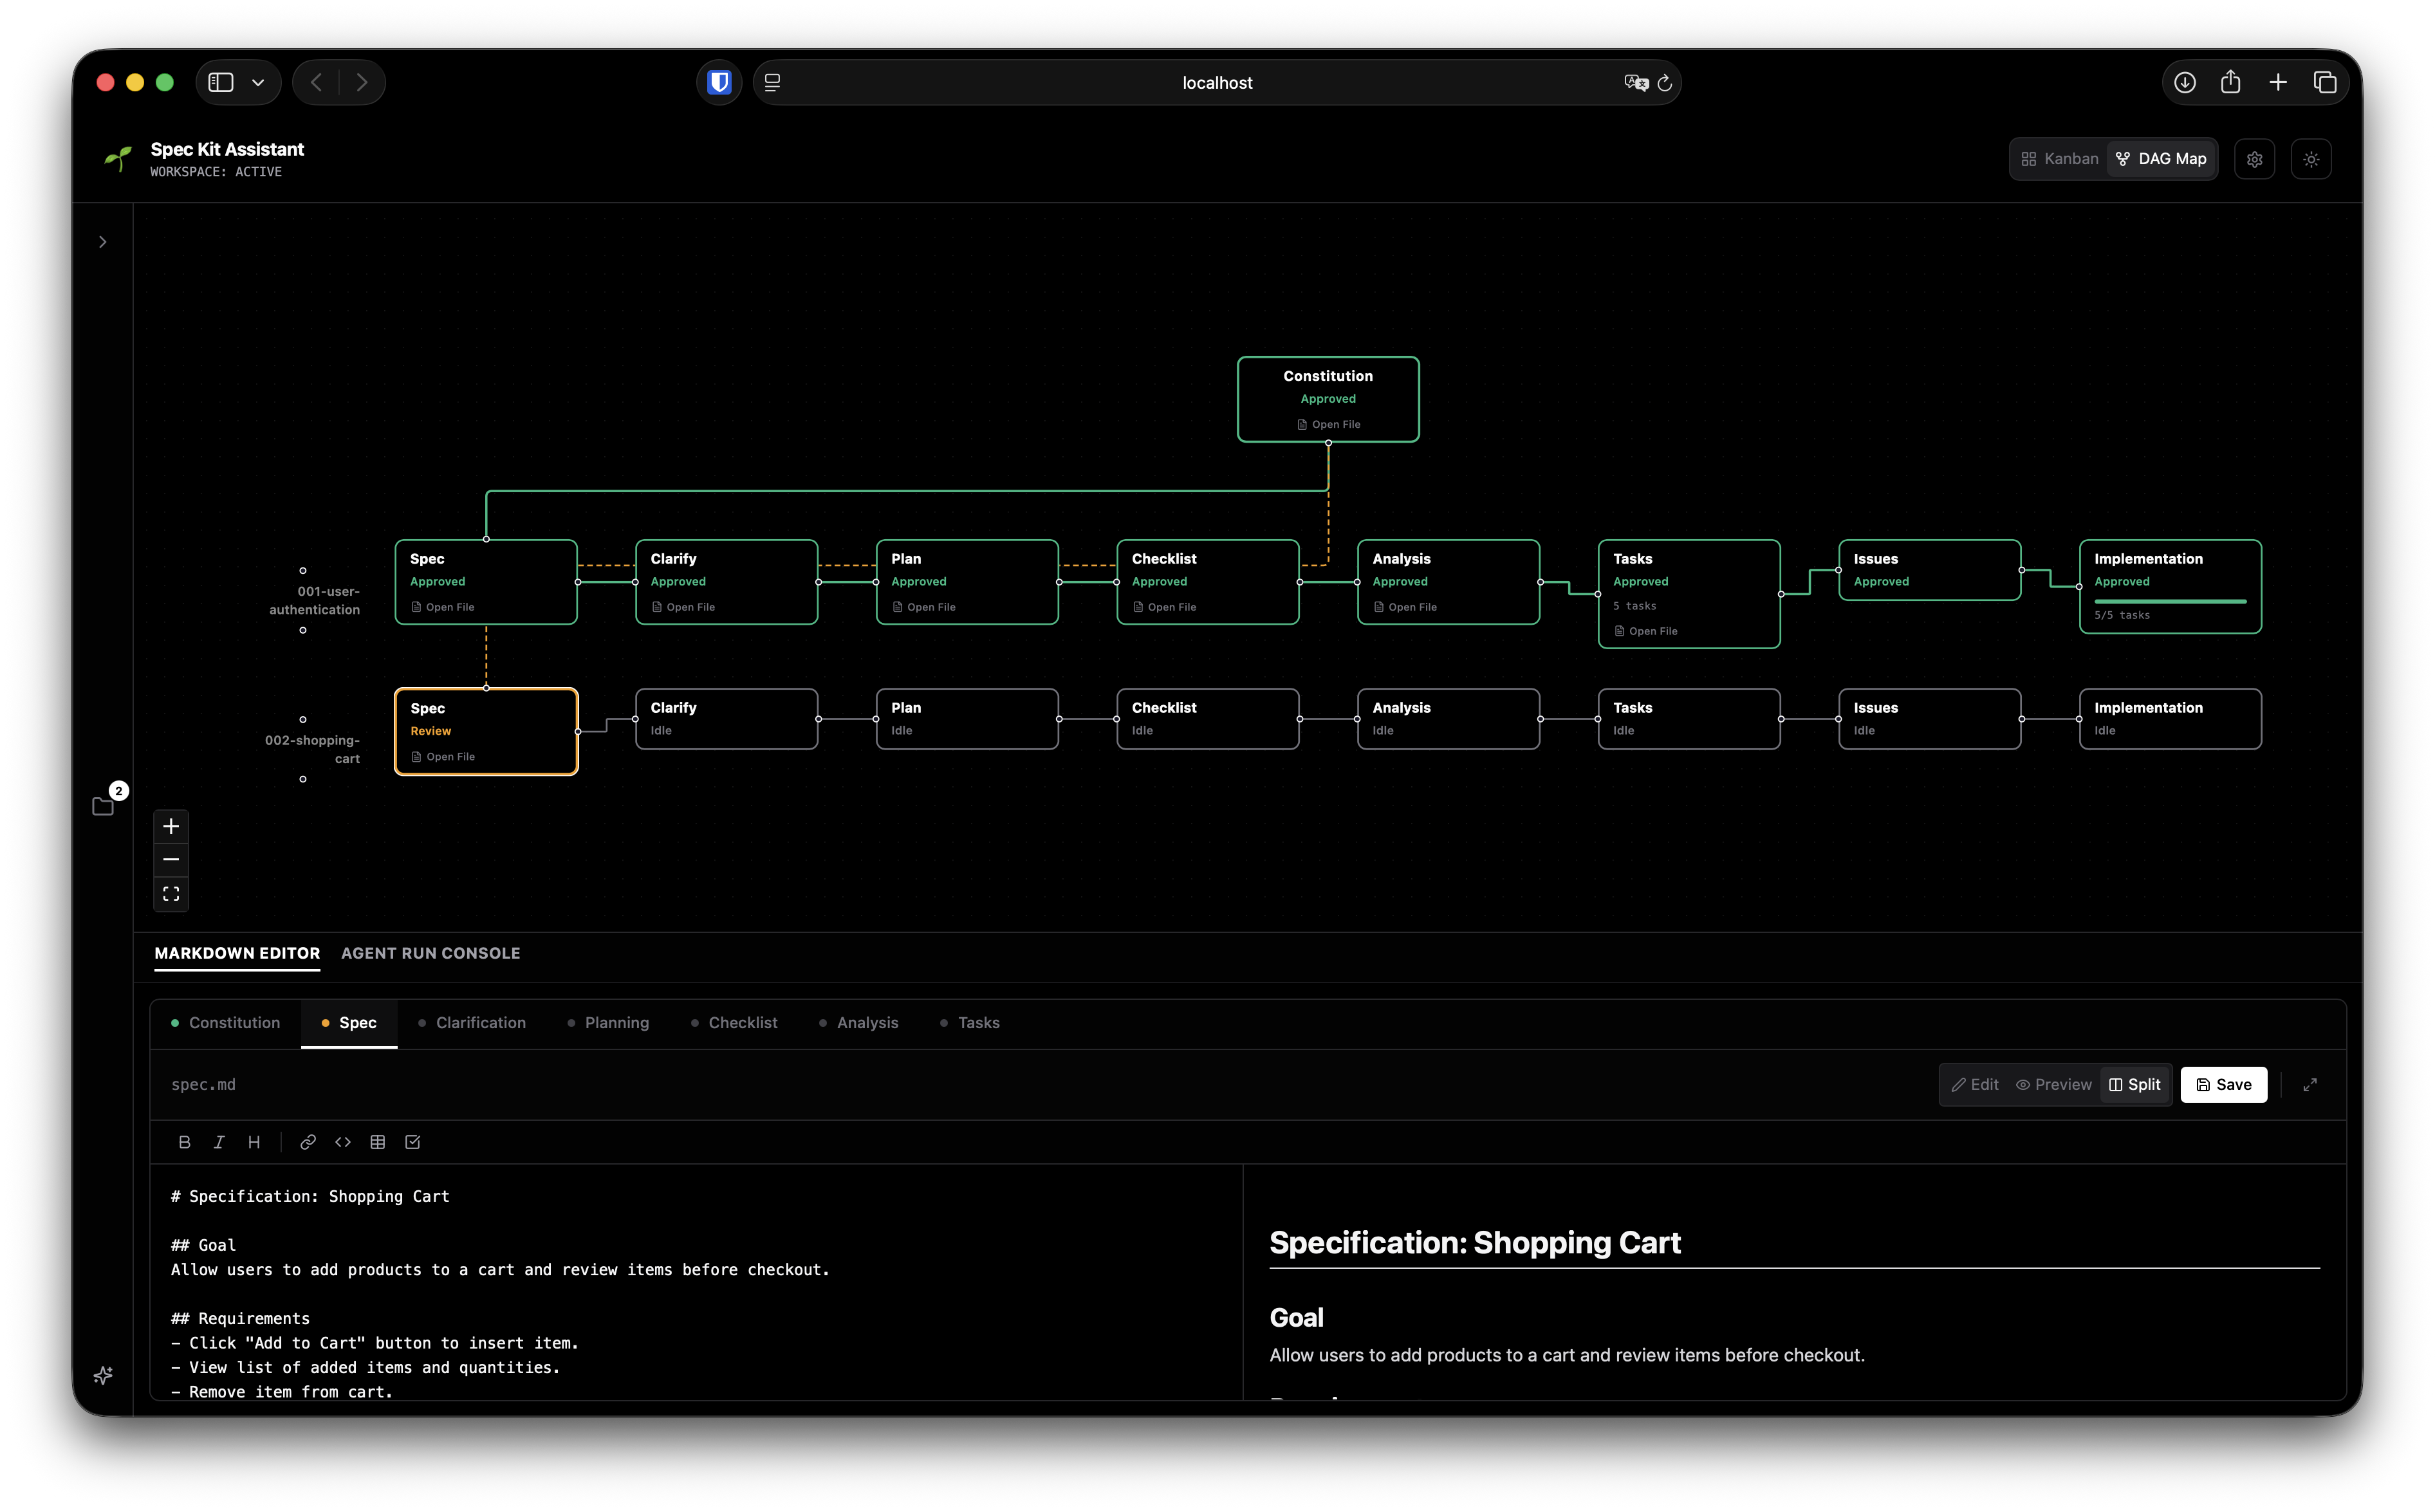The image size is (2435, 1512).
Task: Zoom out on the DAG canvas
Action: click(171, 860)
